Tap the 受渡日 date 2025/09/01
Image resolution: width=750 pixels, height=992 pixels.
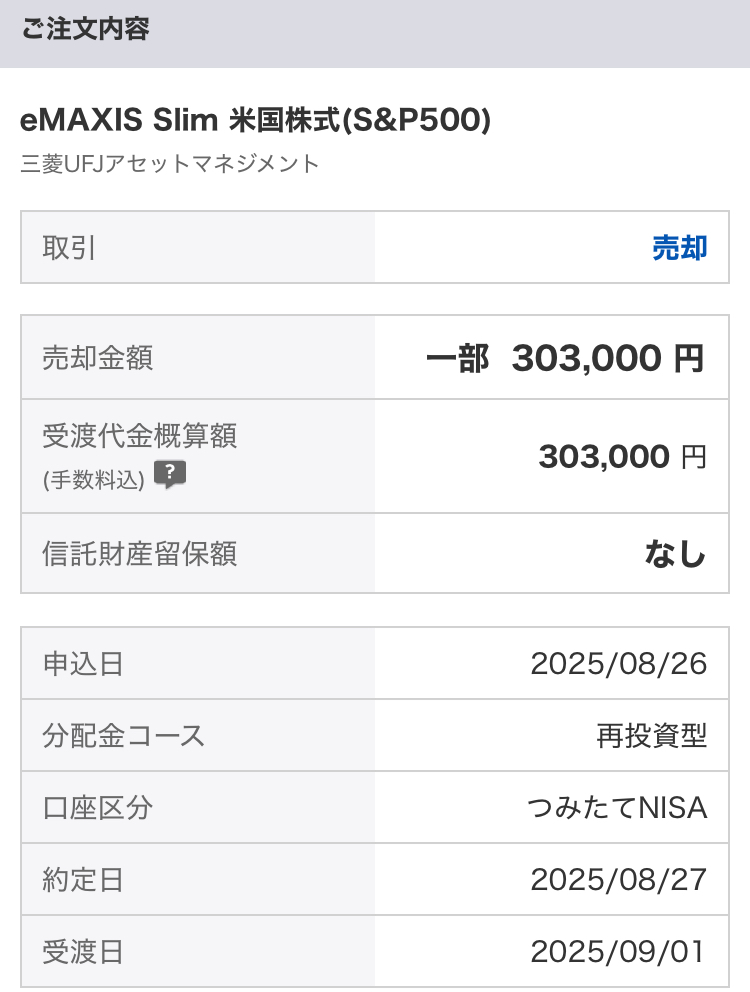pyautogui.click(x=618, y=952)
